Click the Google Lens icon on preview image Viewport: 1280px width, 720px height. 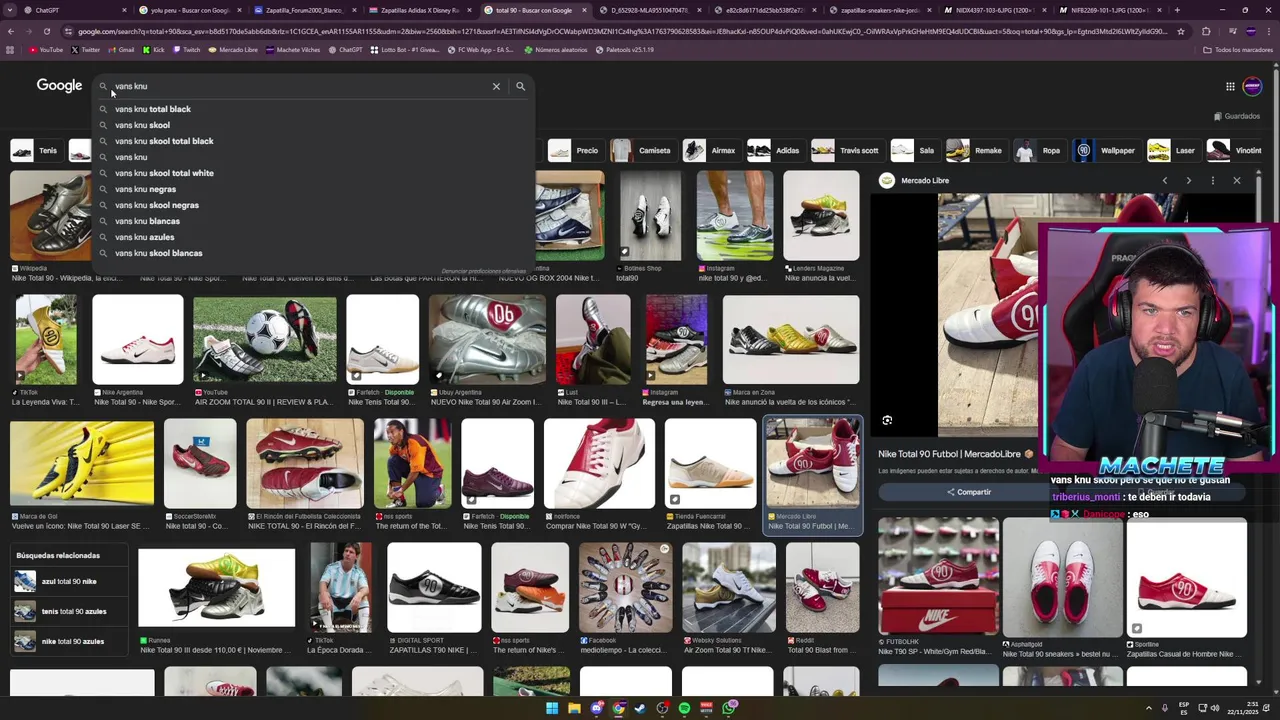[887, 420]
